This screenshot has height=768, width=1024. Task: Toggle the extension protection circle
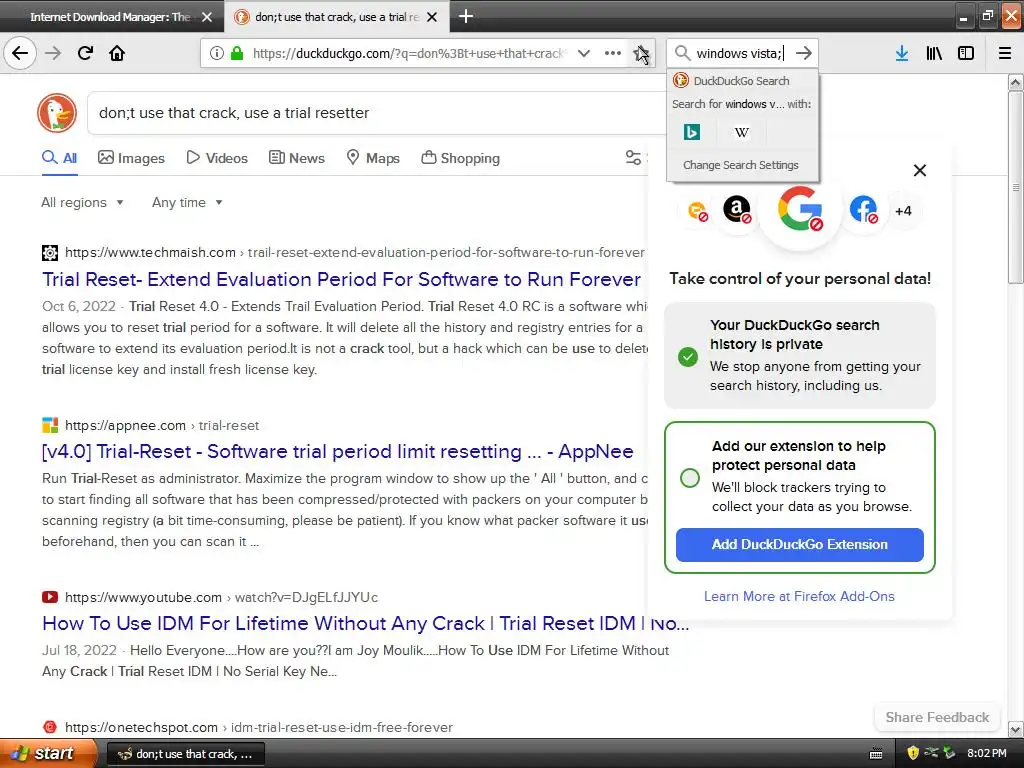(690, 478)
